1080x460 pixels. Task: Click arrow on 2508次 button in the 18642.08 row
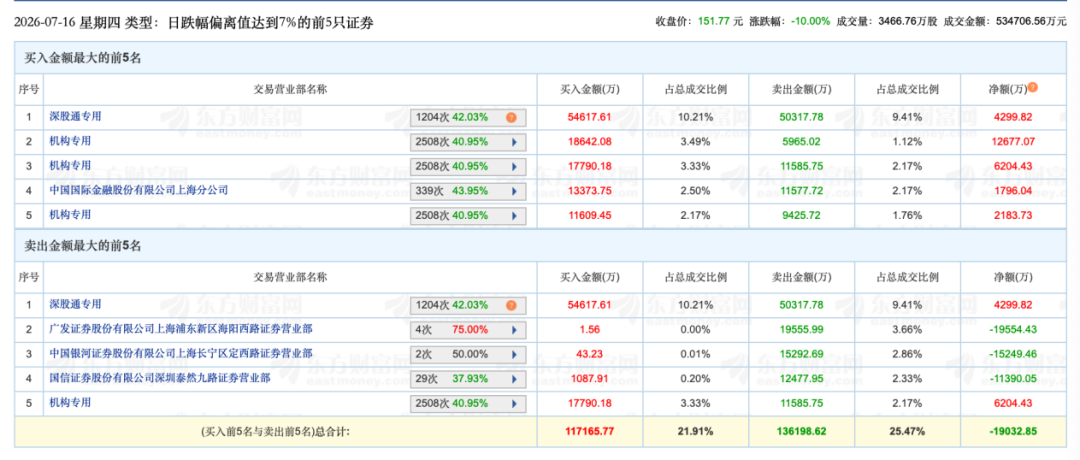tap(514, 142)
